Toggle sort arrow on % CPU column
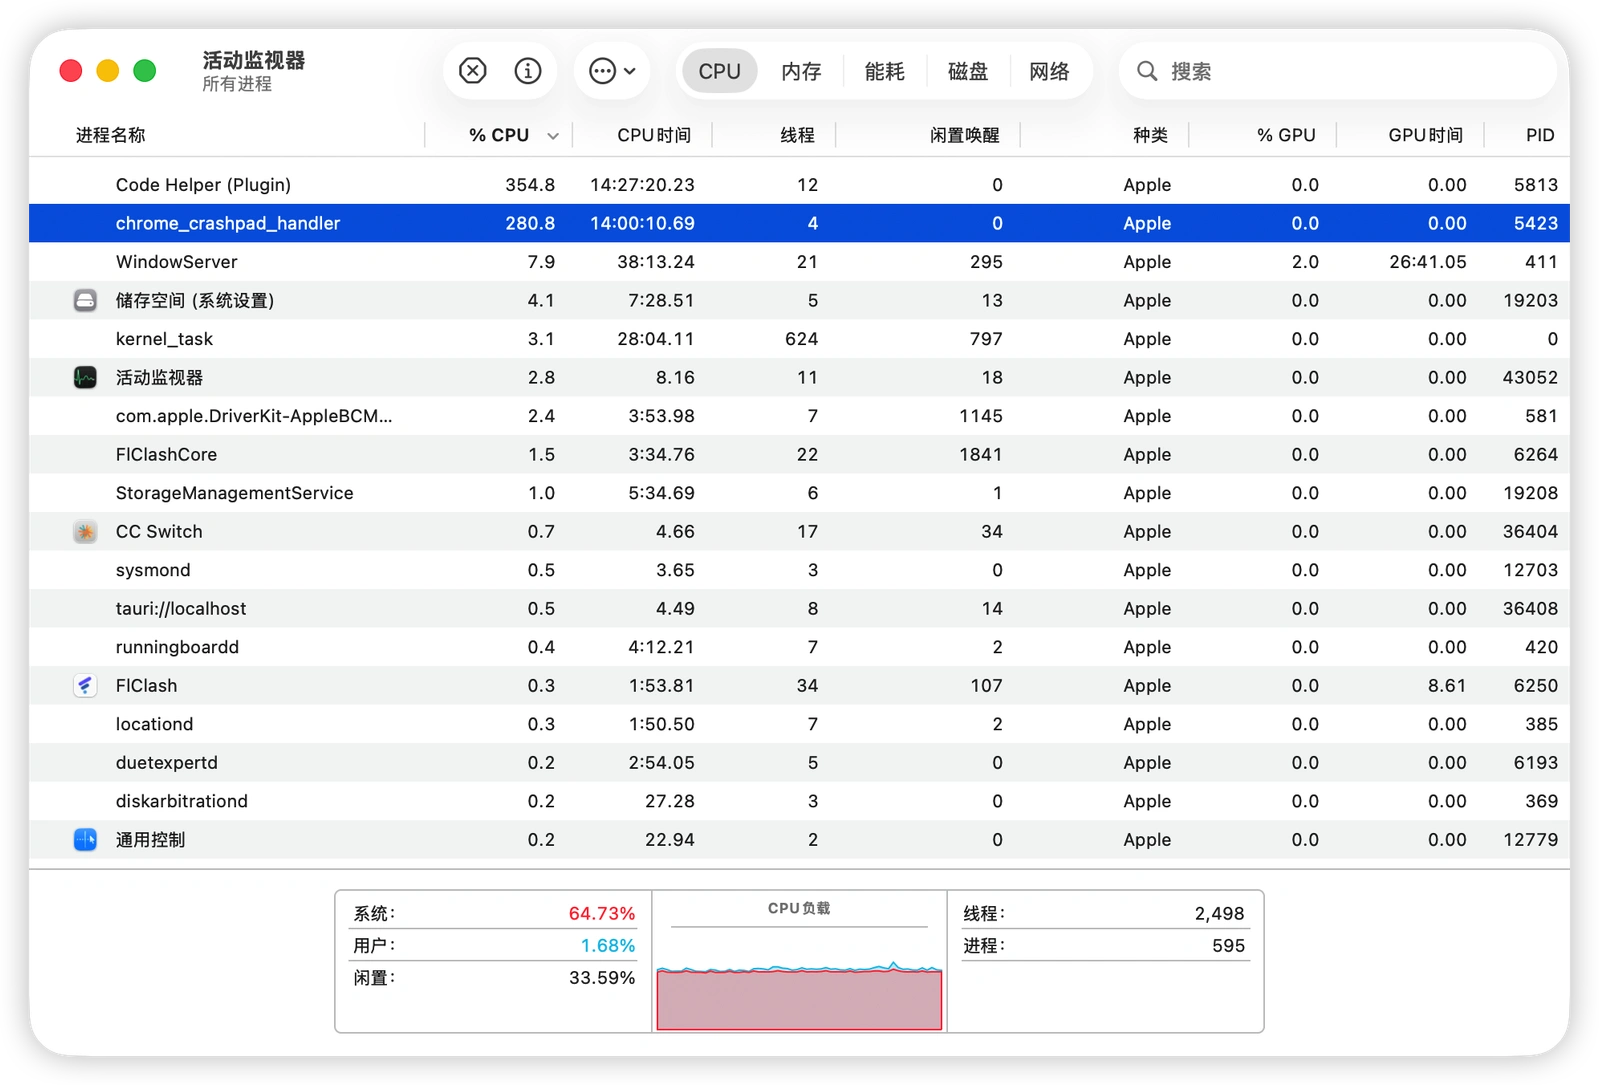 tap(552, 136)
